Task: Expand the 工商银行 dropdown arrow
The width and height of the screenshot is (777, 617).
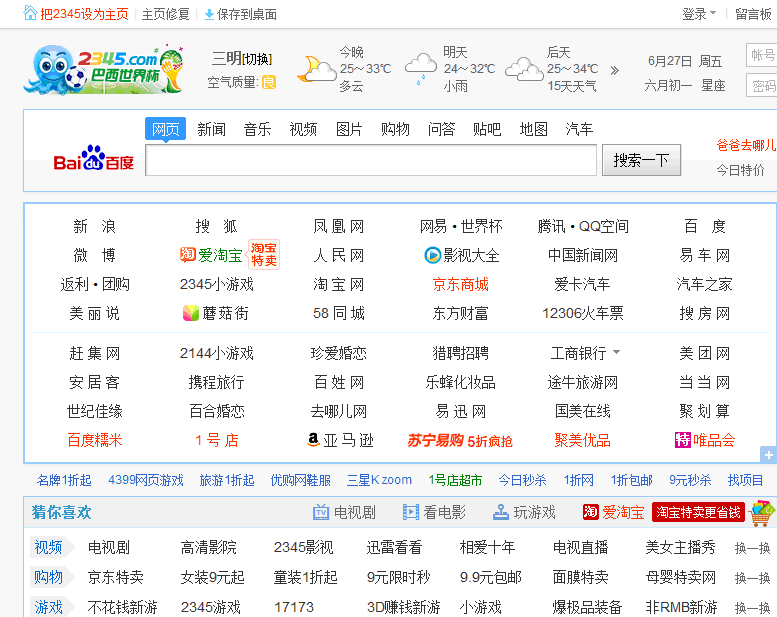Action: (x=616, y=352)
